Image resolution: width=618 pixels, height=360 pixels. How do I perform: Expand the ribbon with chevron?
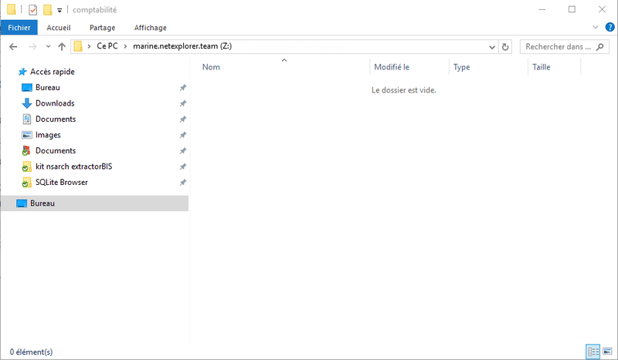tap(596, 27)
